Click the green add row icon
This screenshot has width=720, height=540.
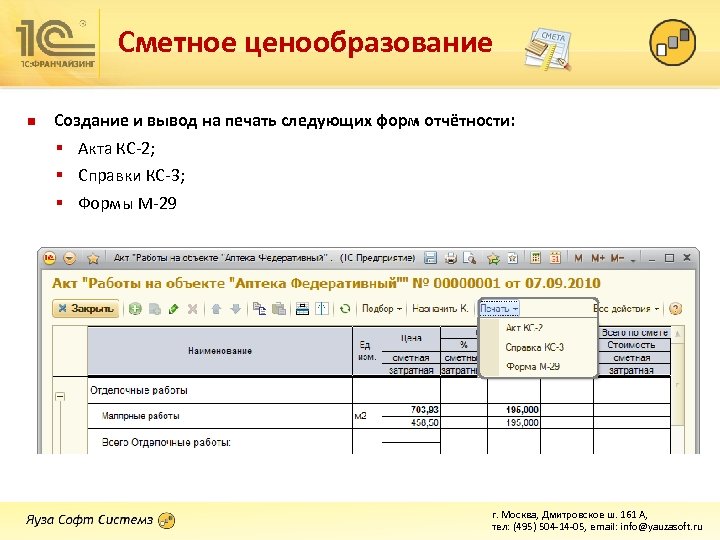(x=135, y=309)
